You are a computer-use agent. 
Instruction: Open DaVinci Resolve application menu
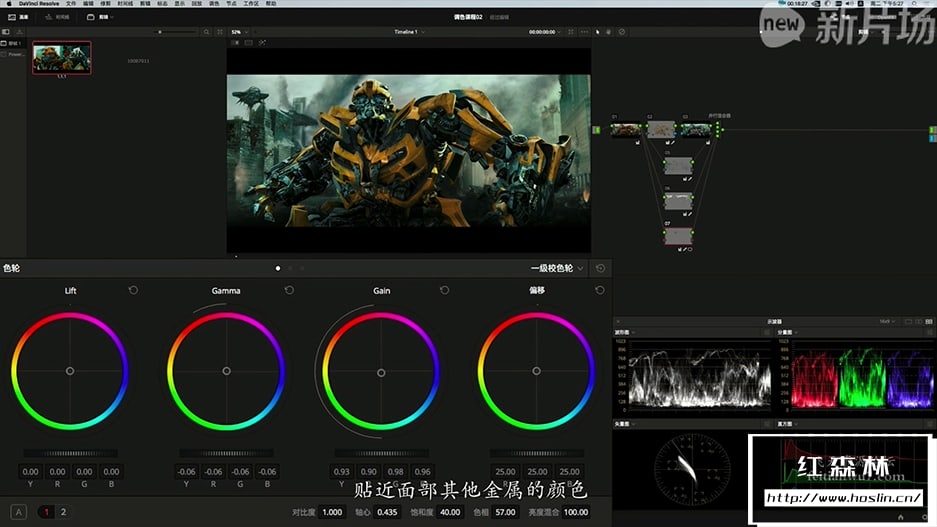click(39, 4)
